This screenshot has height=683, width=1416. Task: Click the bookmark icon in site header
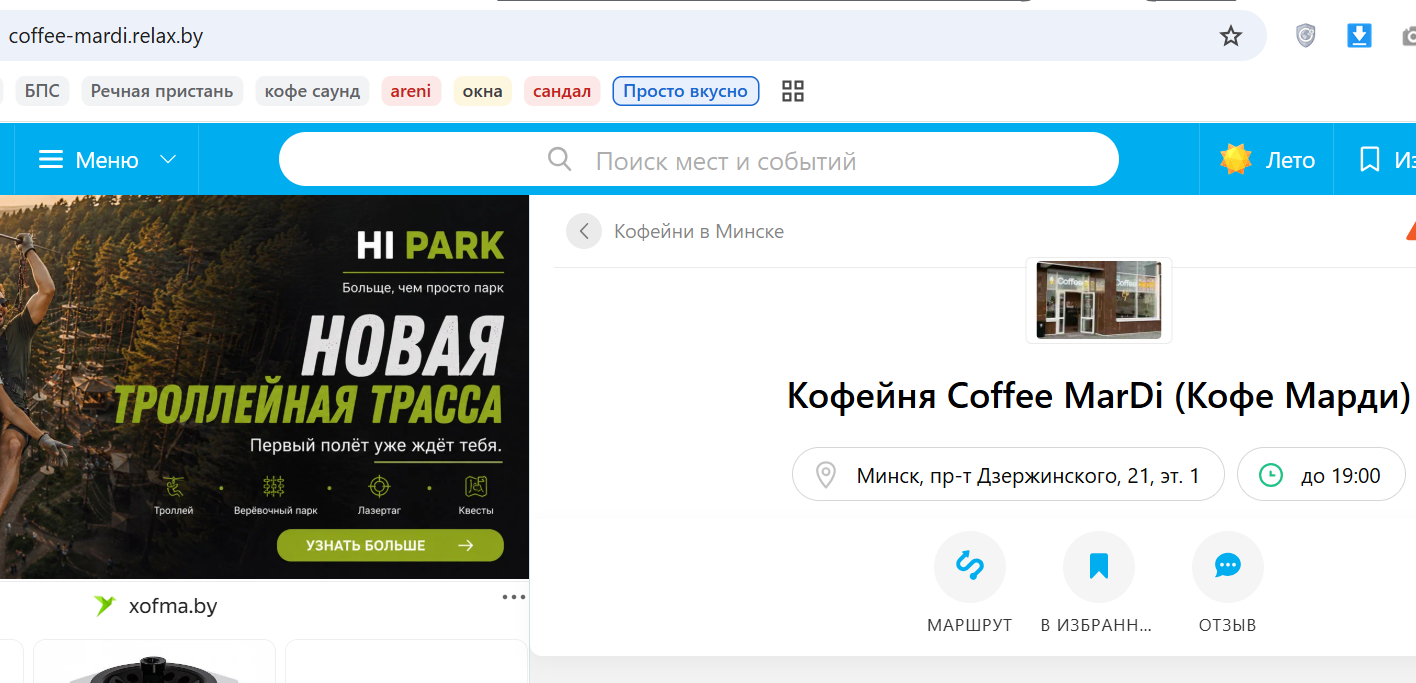tap(1370, 160)
